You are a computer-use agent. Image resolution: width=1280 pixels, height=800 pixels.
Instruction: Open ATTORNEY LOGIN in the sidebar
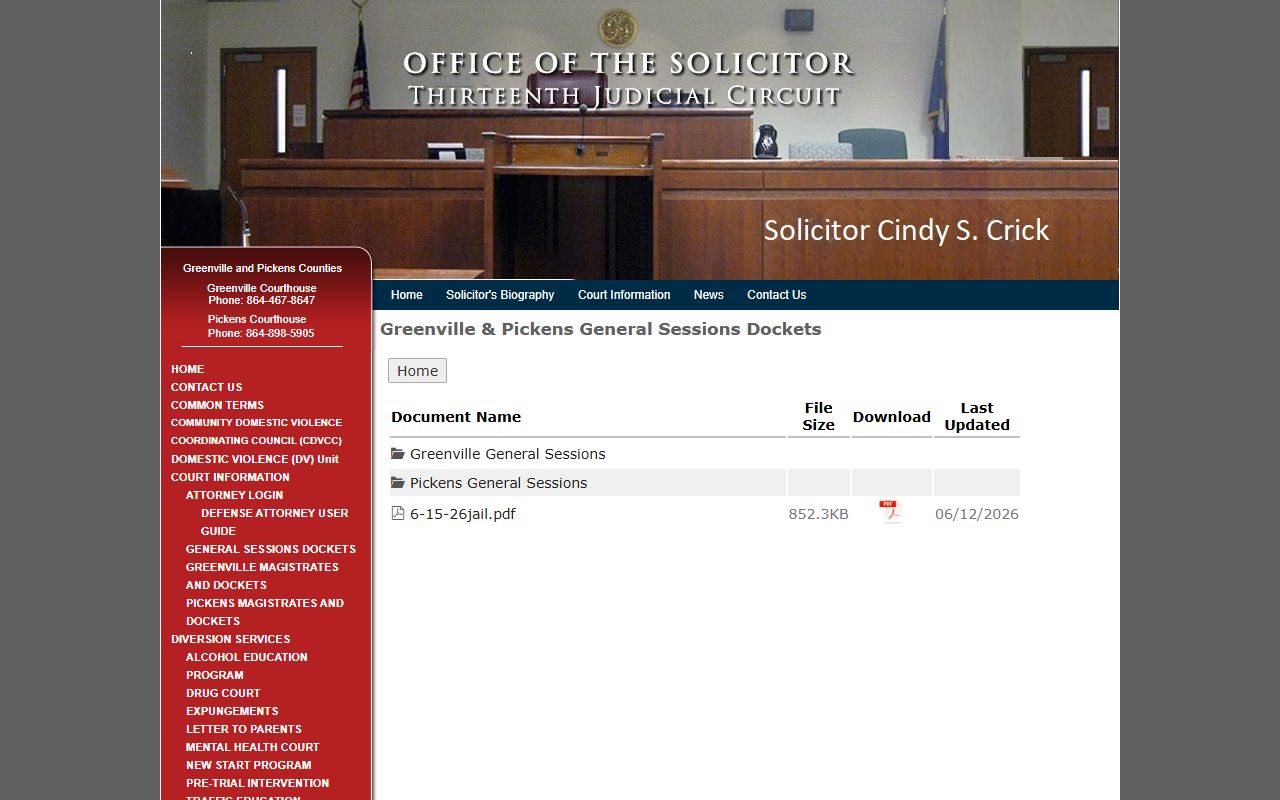(x=234, y=495)
